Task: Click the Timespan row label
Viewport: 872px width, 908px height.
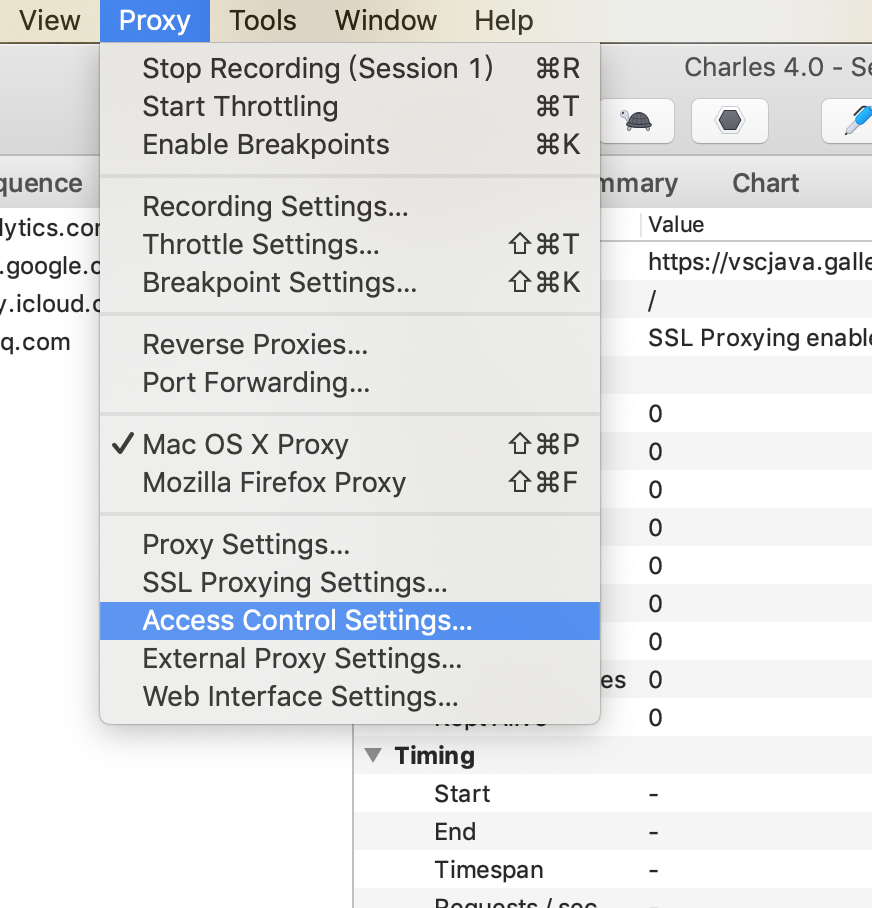Action: 489,870
